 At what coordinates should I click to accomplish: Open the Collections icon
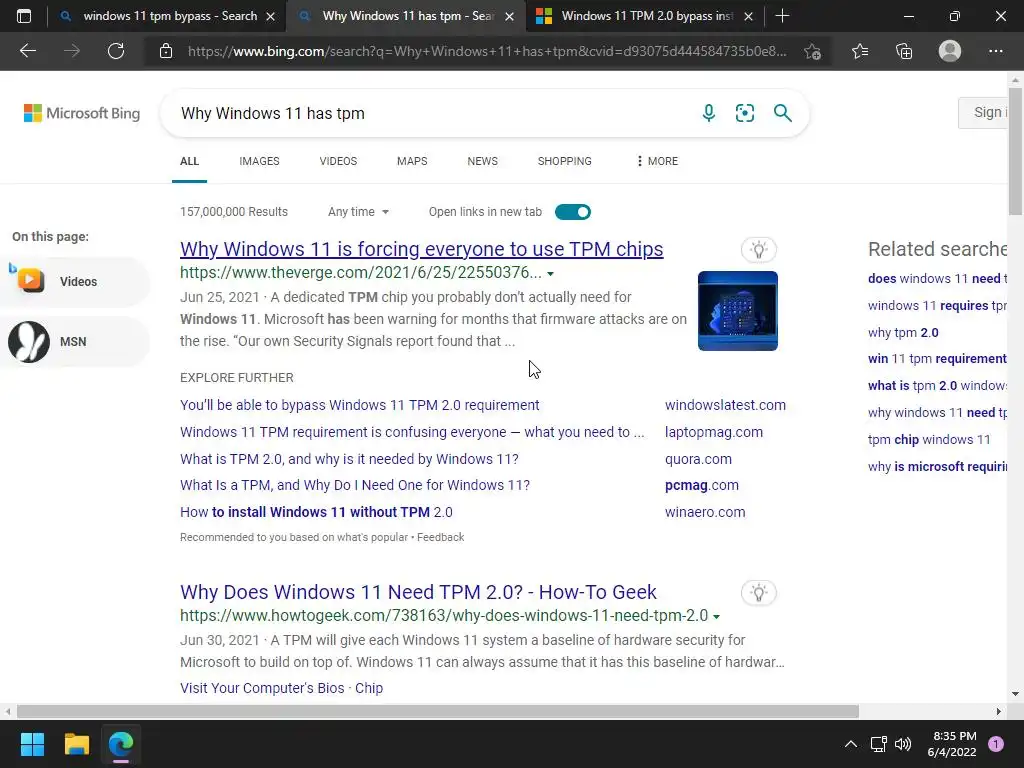pos(904,51)
